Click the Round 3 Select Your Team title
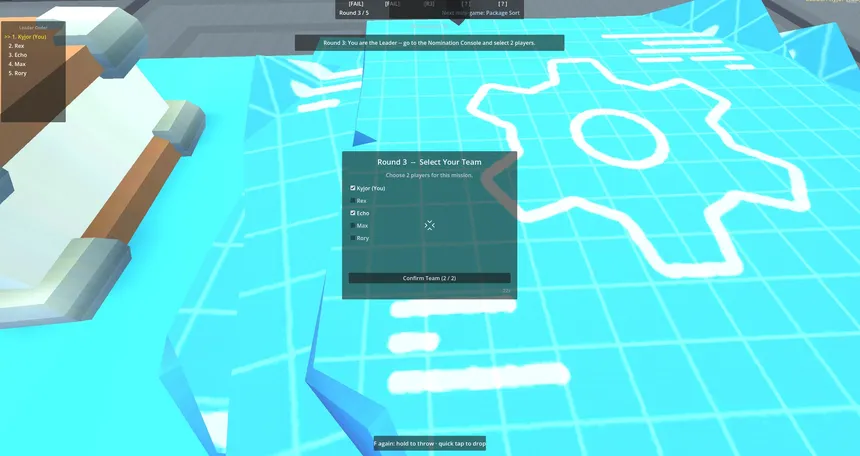 click(x=429, y=162)
